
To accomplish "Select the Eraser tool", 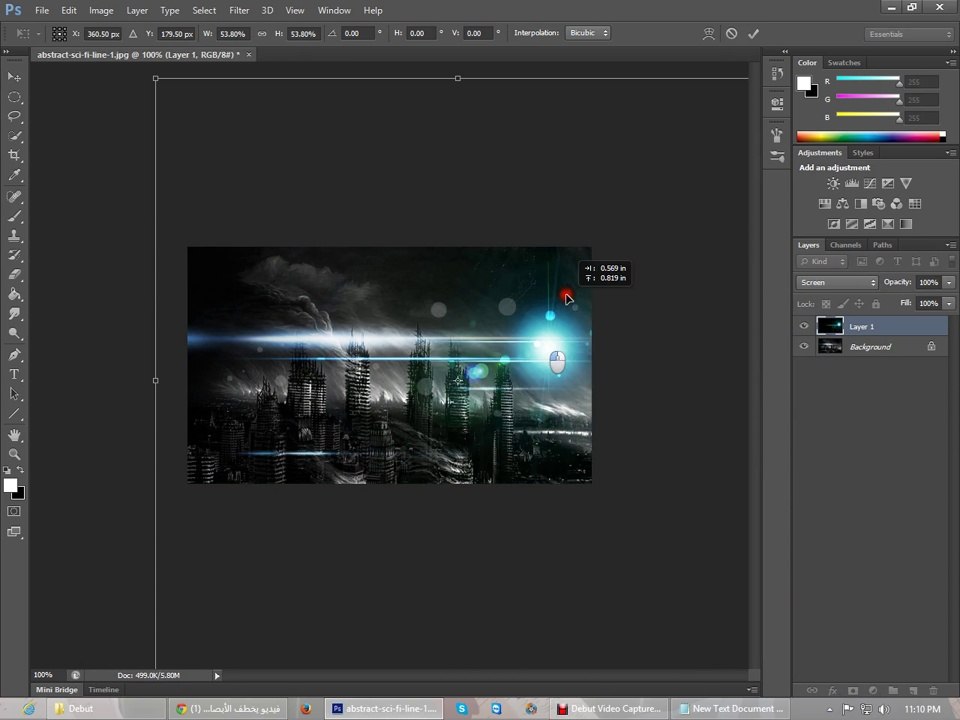I will [14, 275].
